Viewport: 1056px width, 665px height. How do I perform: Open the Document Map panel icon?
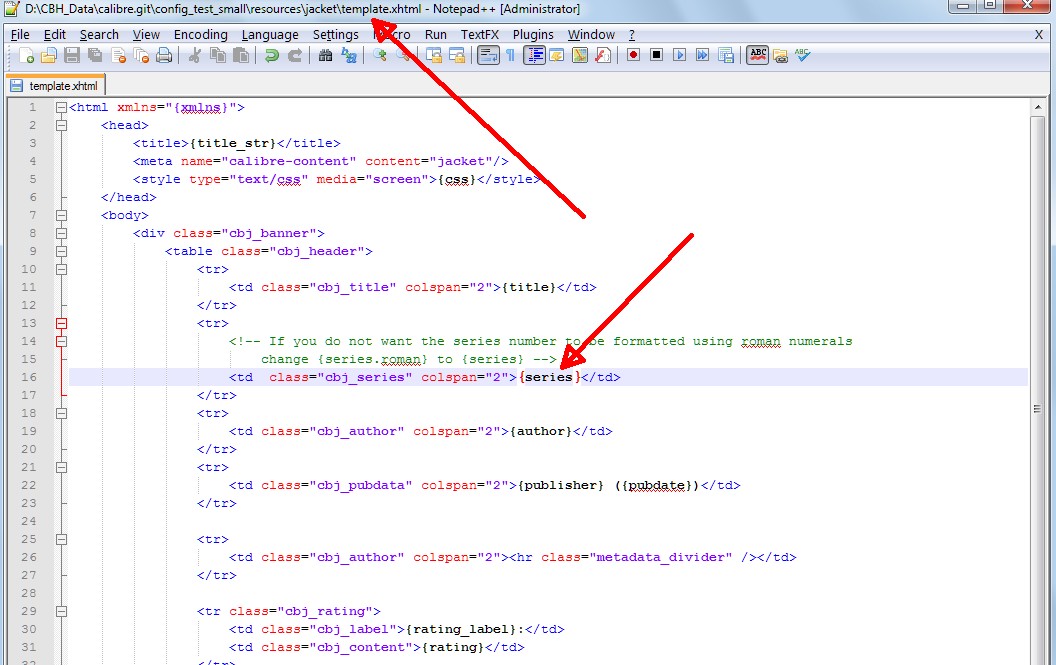[x=580, y=55]
